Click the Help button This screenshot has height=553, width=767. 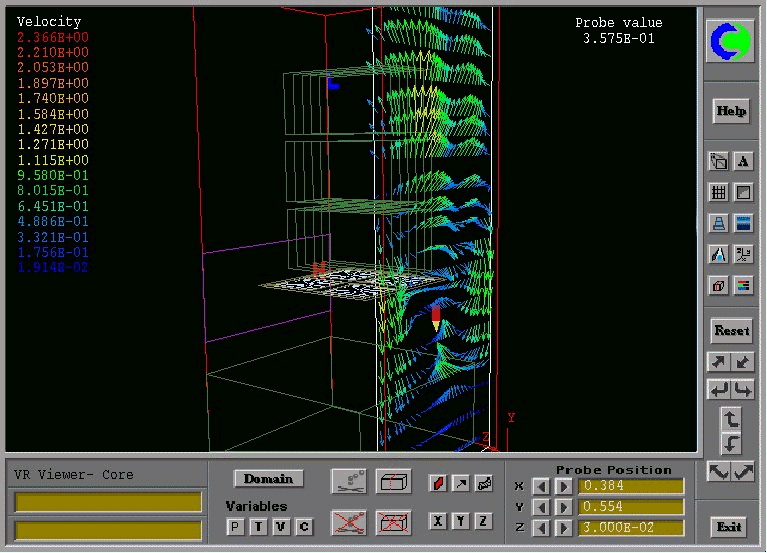[x=731, y=112]
